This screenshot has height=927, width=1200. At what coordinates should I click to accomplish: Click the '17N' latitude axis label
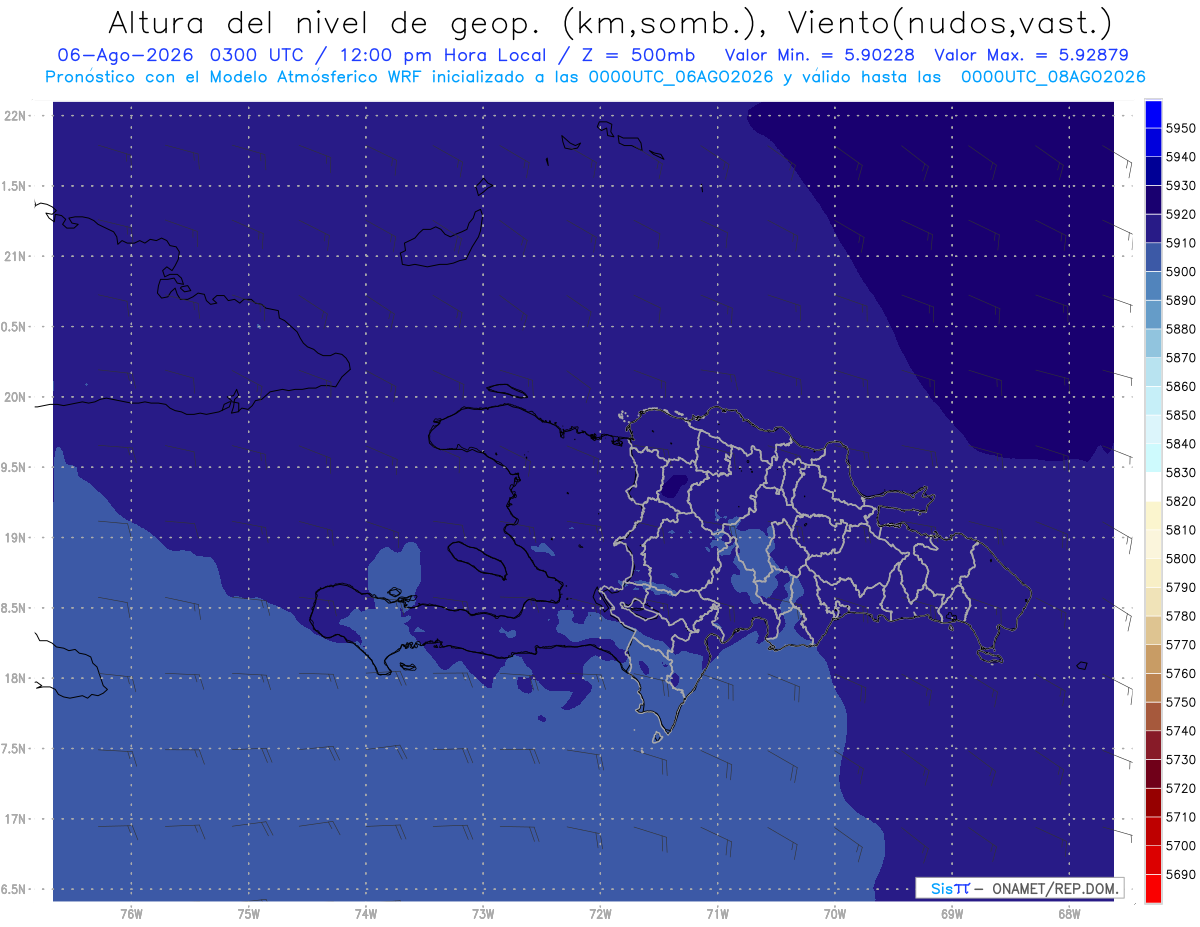coord(15,819)
